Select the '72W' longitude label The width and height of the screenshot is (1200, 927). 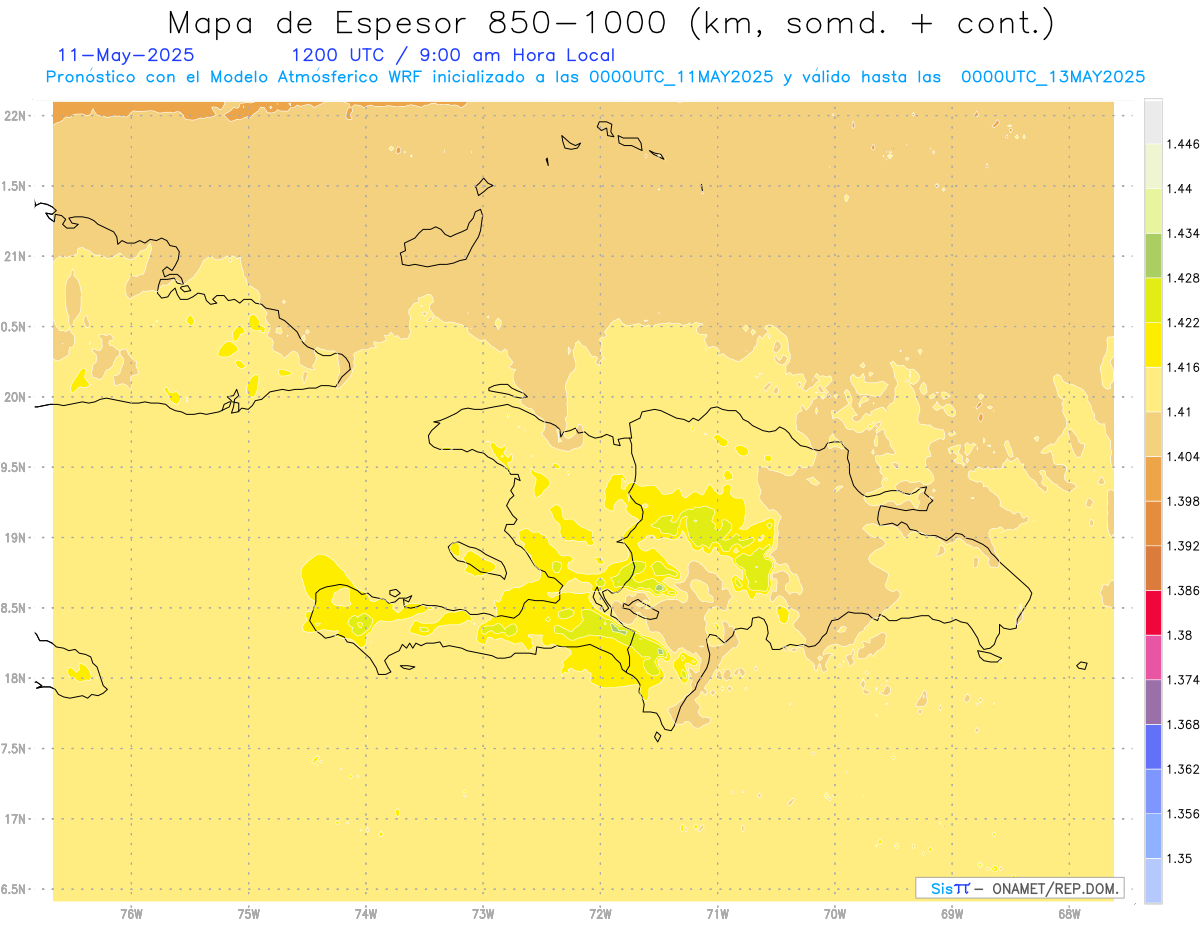click(600, 914)
